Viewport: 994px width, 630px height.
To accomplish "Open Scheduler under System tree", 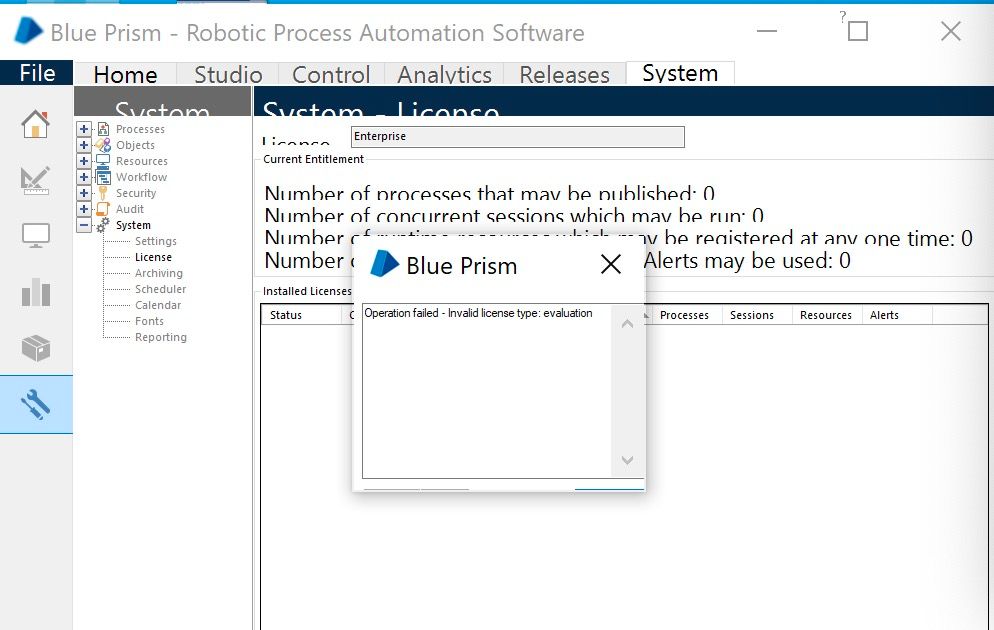I will pos(160,289).
